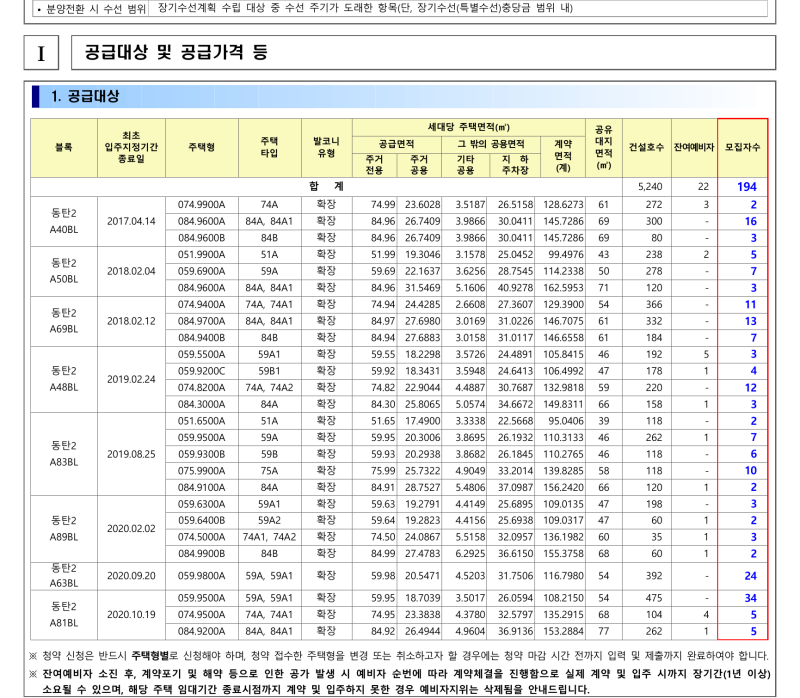Click the section heading '공급대상 및 공급가격 등'

[x=176, y=52]
